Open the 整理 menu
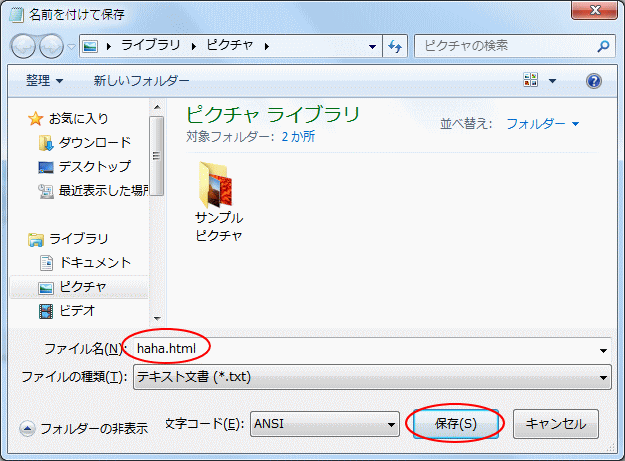Viewport: 625px width, 461px height. pyautogui.click(x=45, y=81)
